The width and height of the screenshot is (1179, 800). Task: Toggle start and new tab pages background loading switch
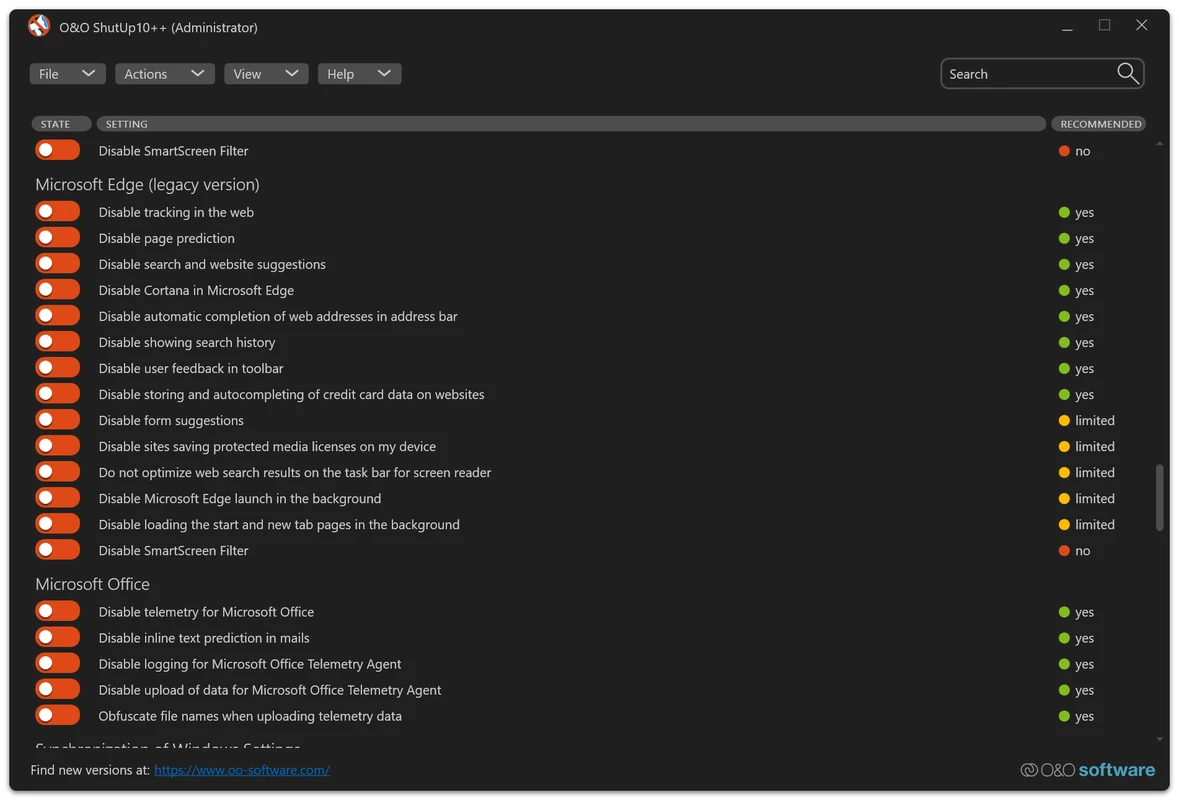click(x=57, y=524)
